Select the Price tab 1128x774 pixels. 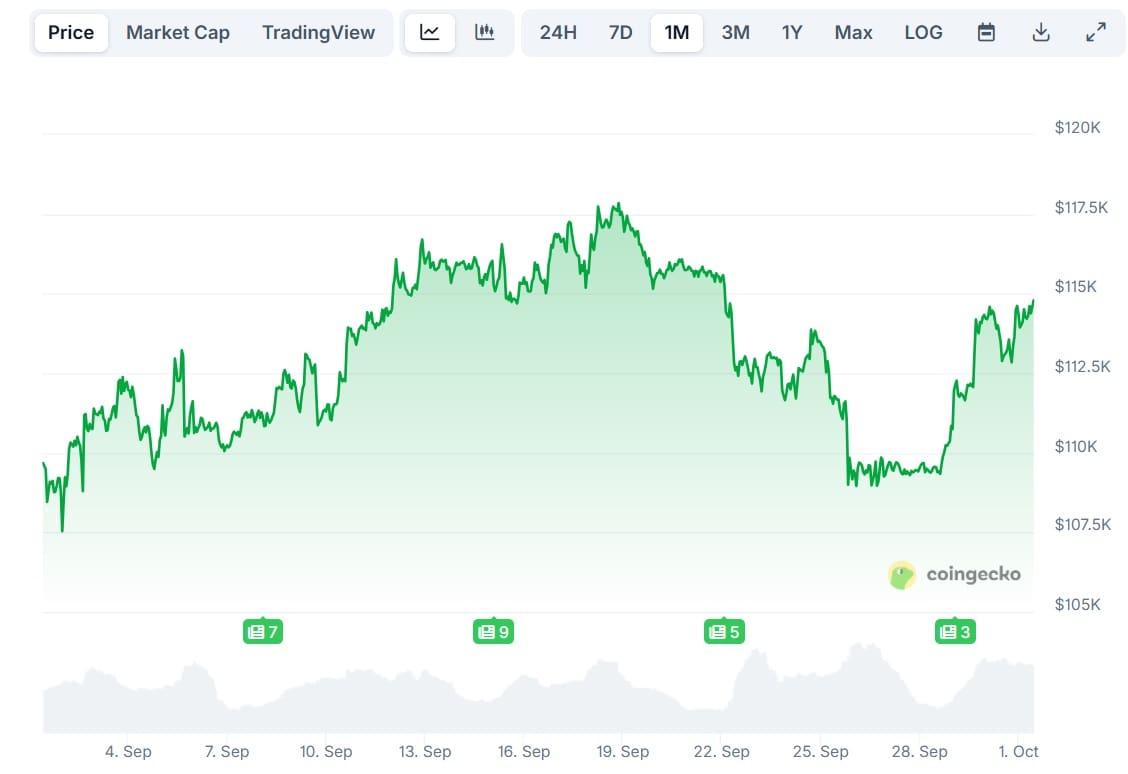pos(70,31)
